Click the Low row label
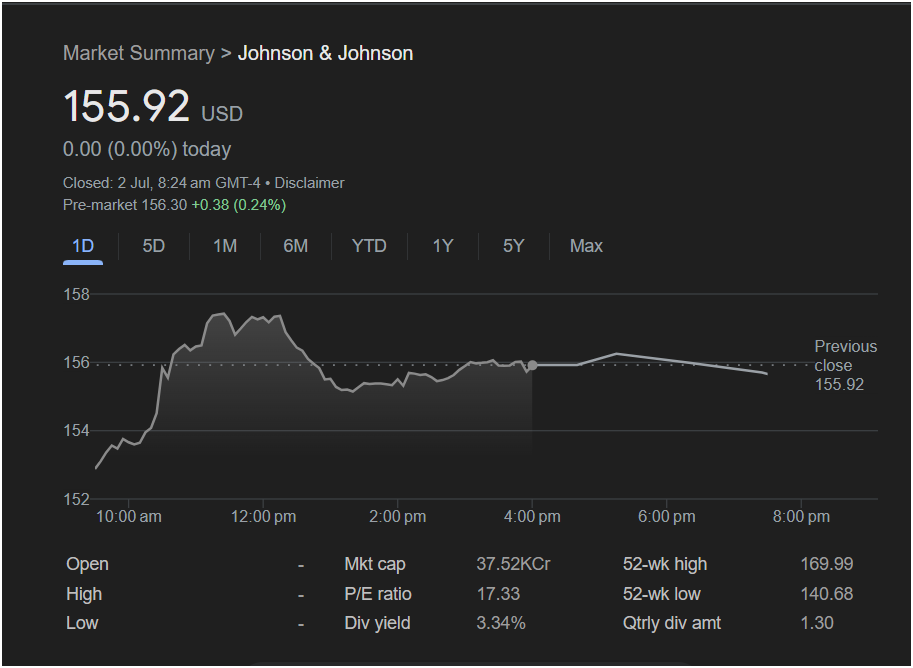The image size is (913, 668). click(x=82, y=623)
